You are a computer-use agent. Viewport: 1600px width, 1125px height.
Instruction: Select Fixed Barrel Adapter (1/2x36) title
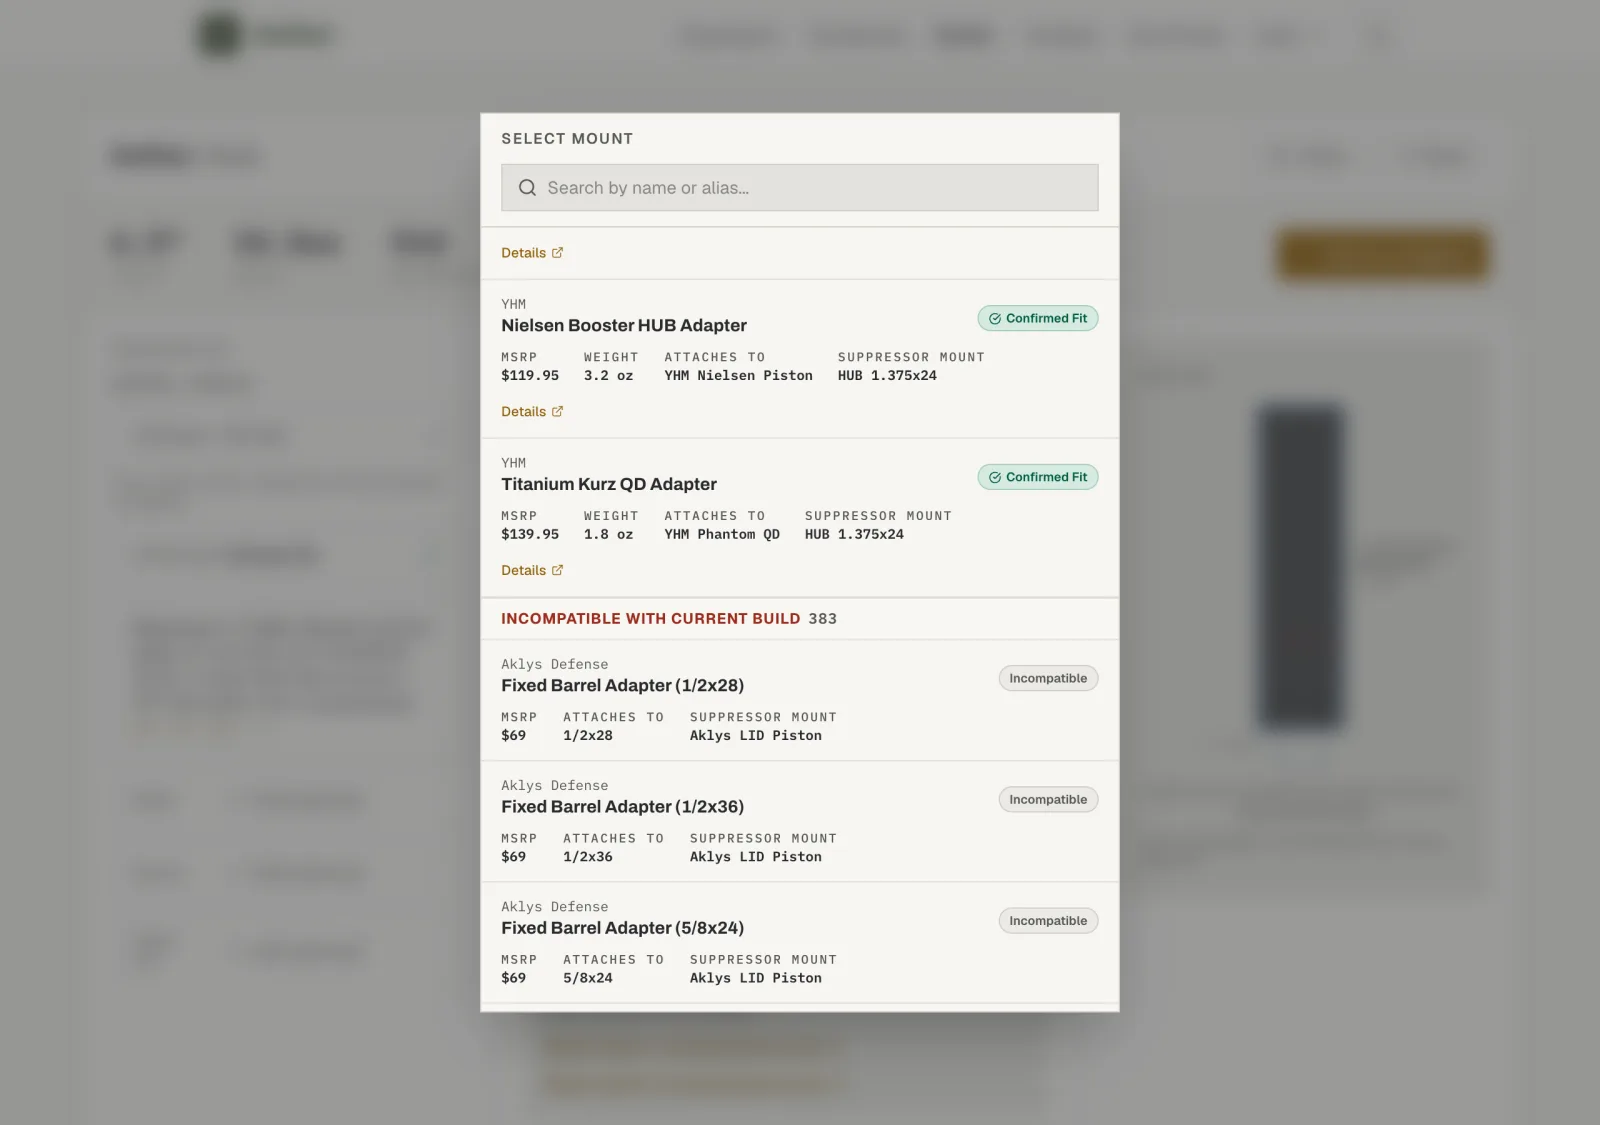point(623,807)
